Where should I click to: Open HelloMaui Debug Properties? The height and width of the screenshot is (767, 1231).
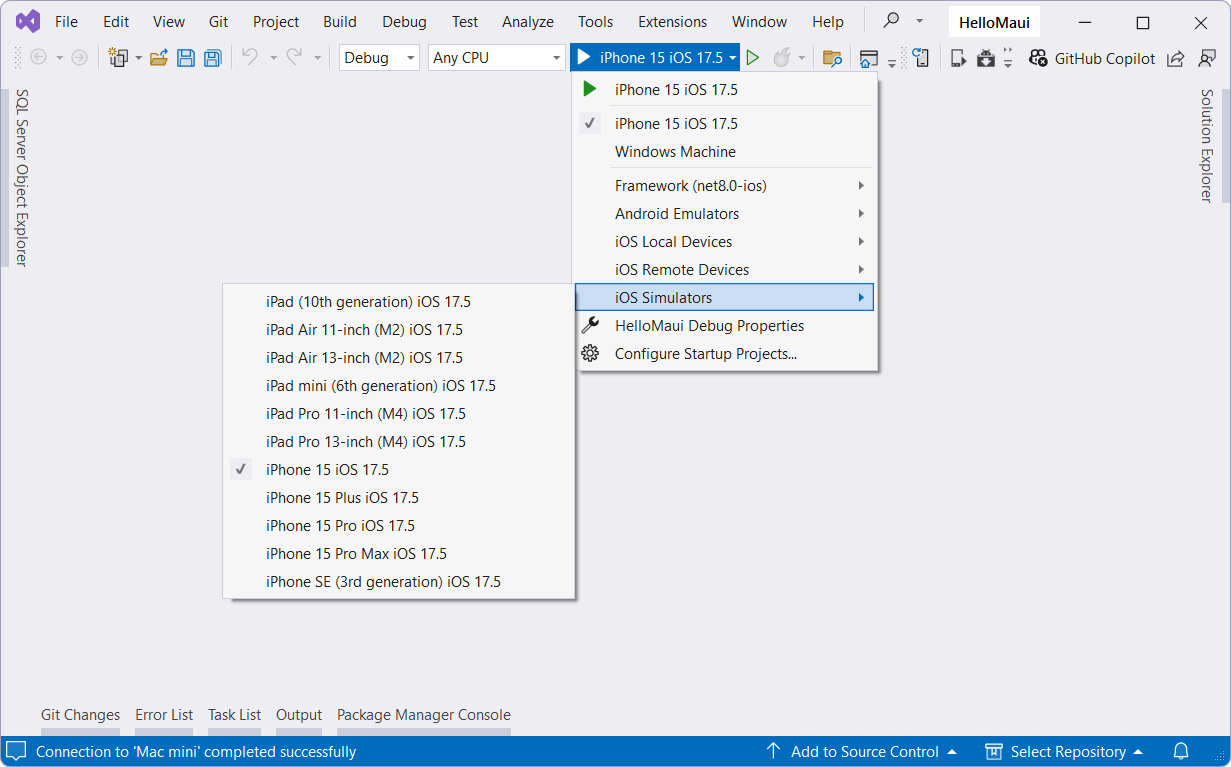pos(709,325)
